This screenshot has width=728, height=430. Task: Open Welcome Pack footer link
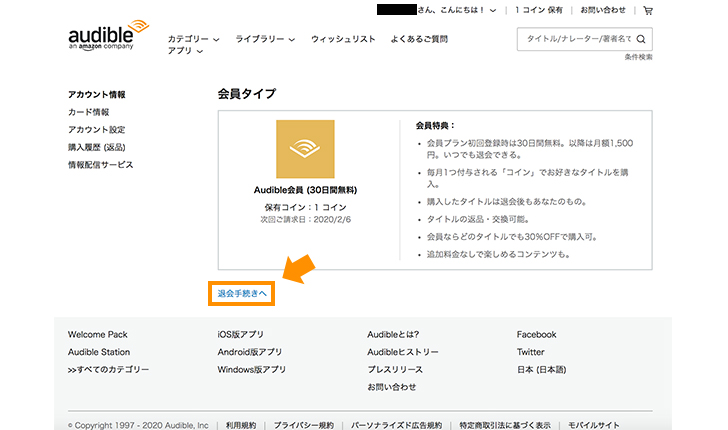click(98, 334)
